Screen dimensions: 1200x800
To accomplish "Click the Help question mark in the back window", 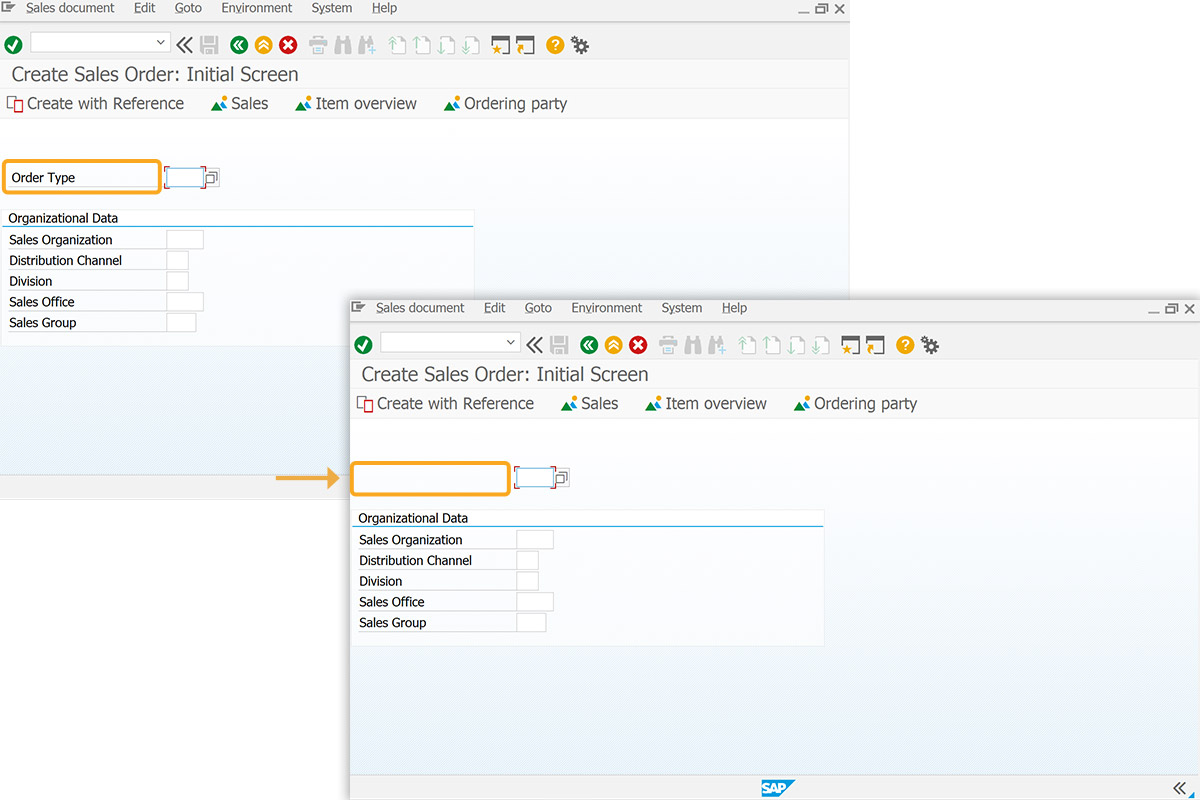I will tap(555, 44).
